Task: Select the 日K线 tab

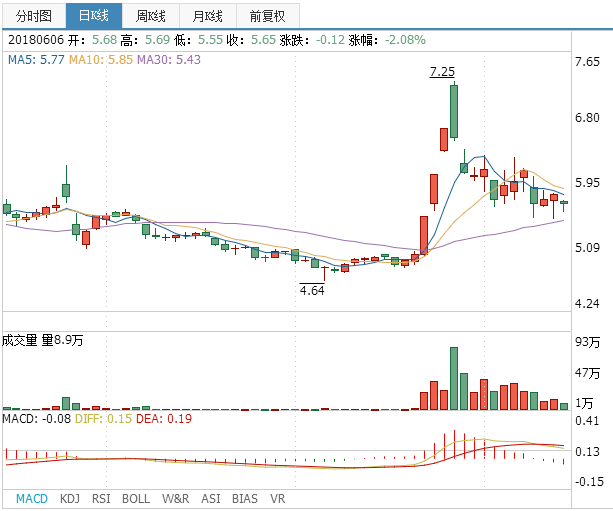Action: (x=94, y=16)
